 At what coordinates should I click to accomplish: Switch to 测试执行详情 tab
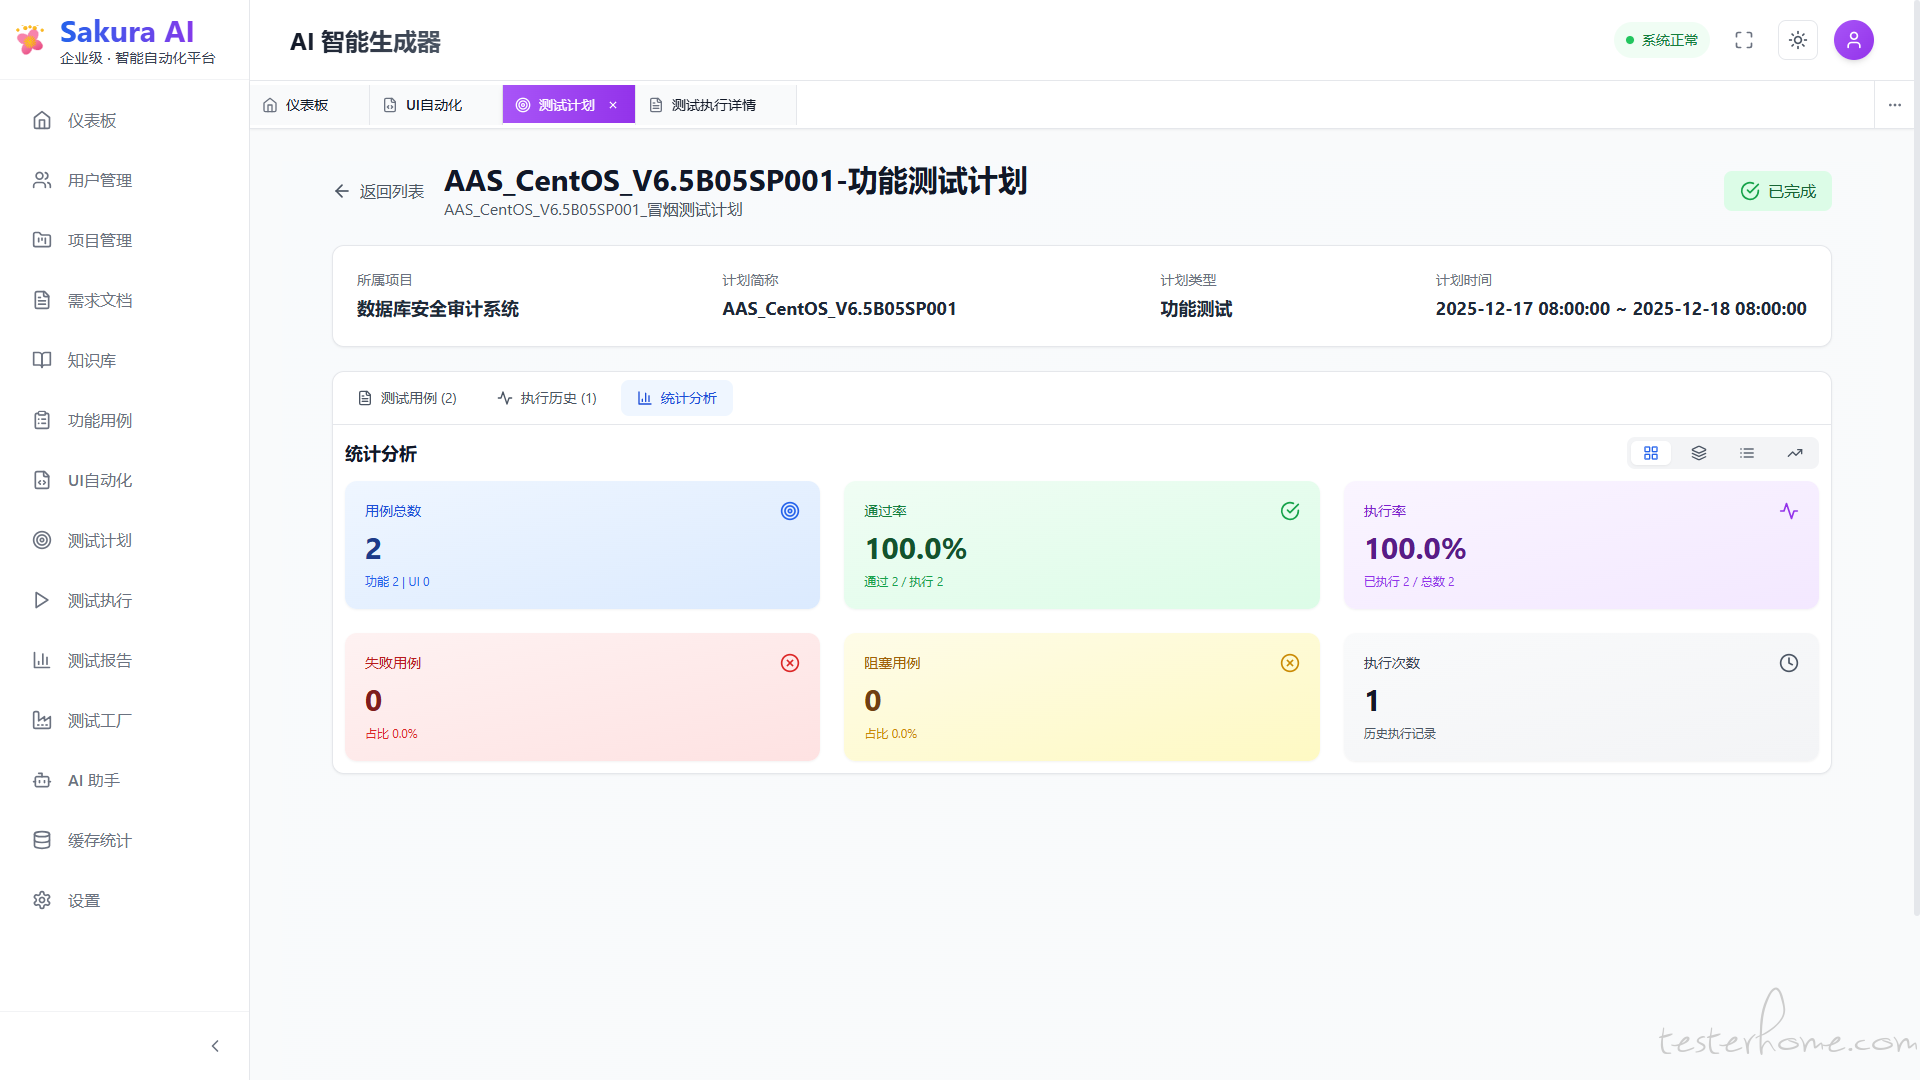[x=713, y=105]
